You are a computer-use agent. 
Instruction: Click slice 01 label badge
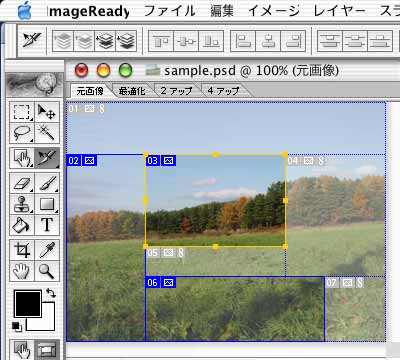87,108
